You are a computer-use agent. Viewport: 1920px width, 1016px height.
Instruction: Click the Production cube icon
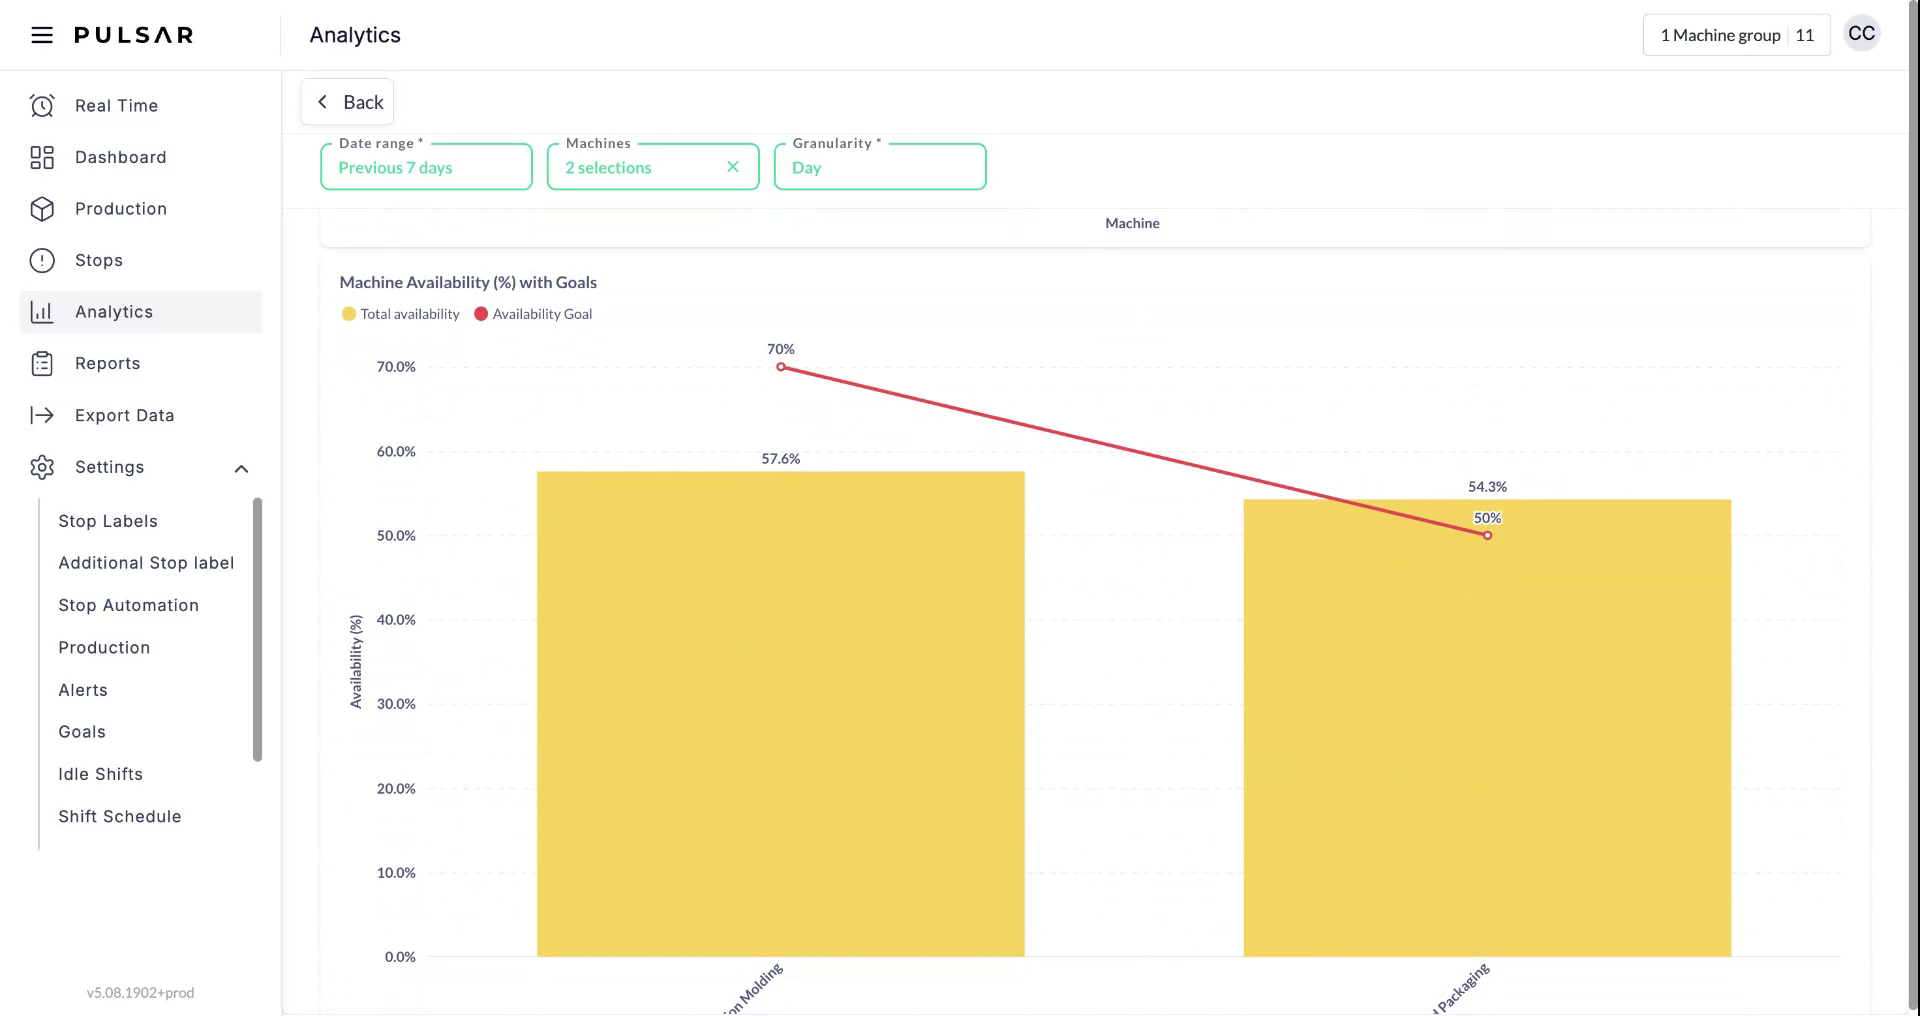click(x=42, y=209)
